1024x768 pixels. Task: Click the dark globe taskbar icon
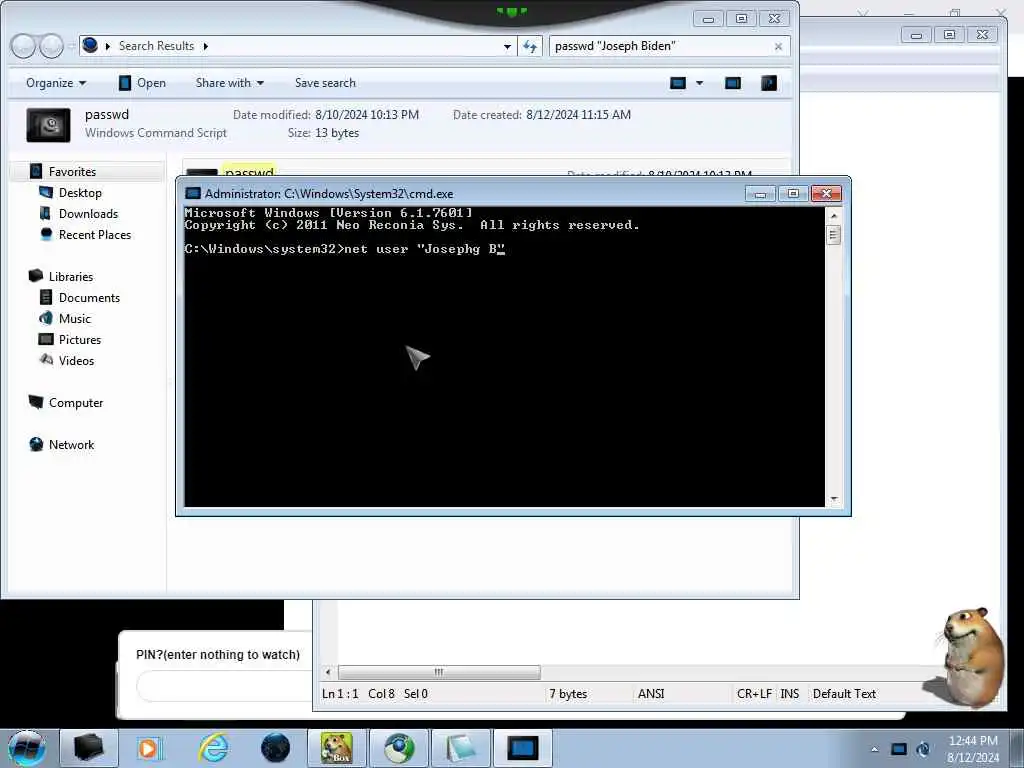click(275, 748)
